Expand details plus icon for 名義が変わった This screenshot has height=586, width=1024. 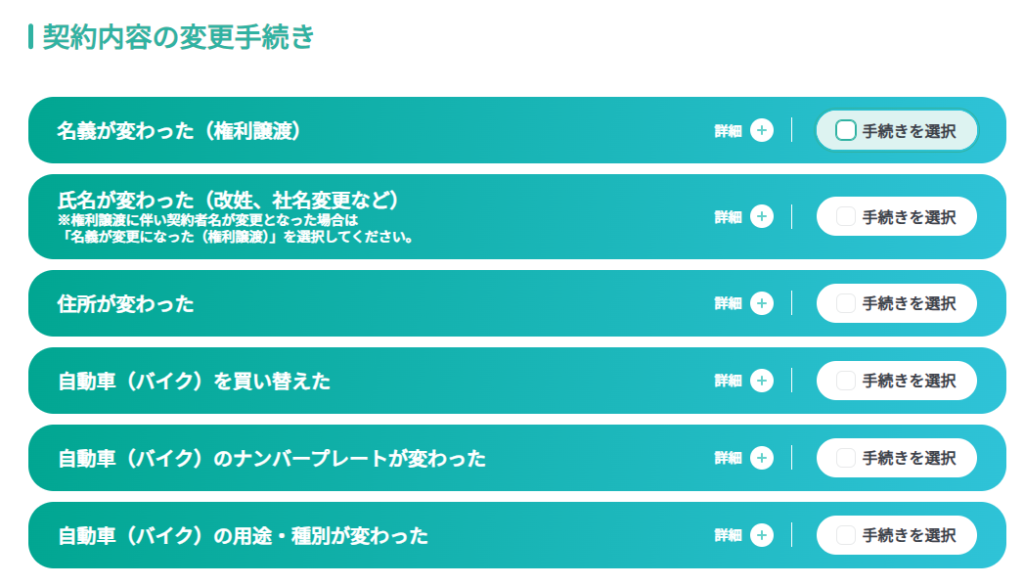point(761,131)
